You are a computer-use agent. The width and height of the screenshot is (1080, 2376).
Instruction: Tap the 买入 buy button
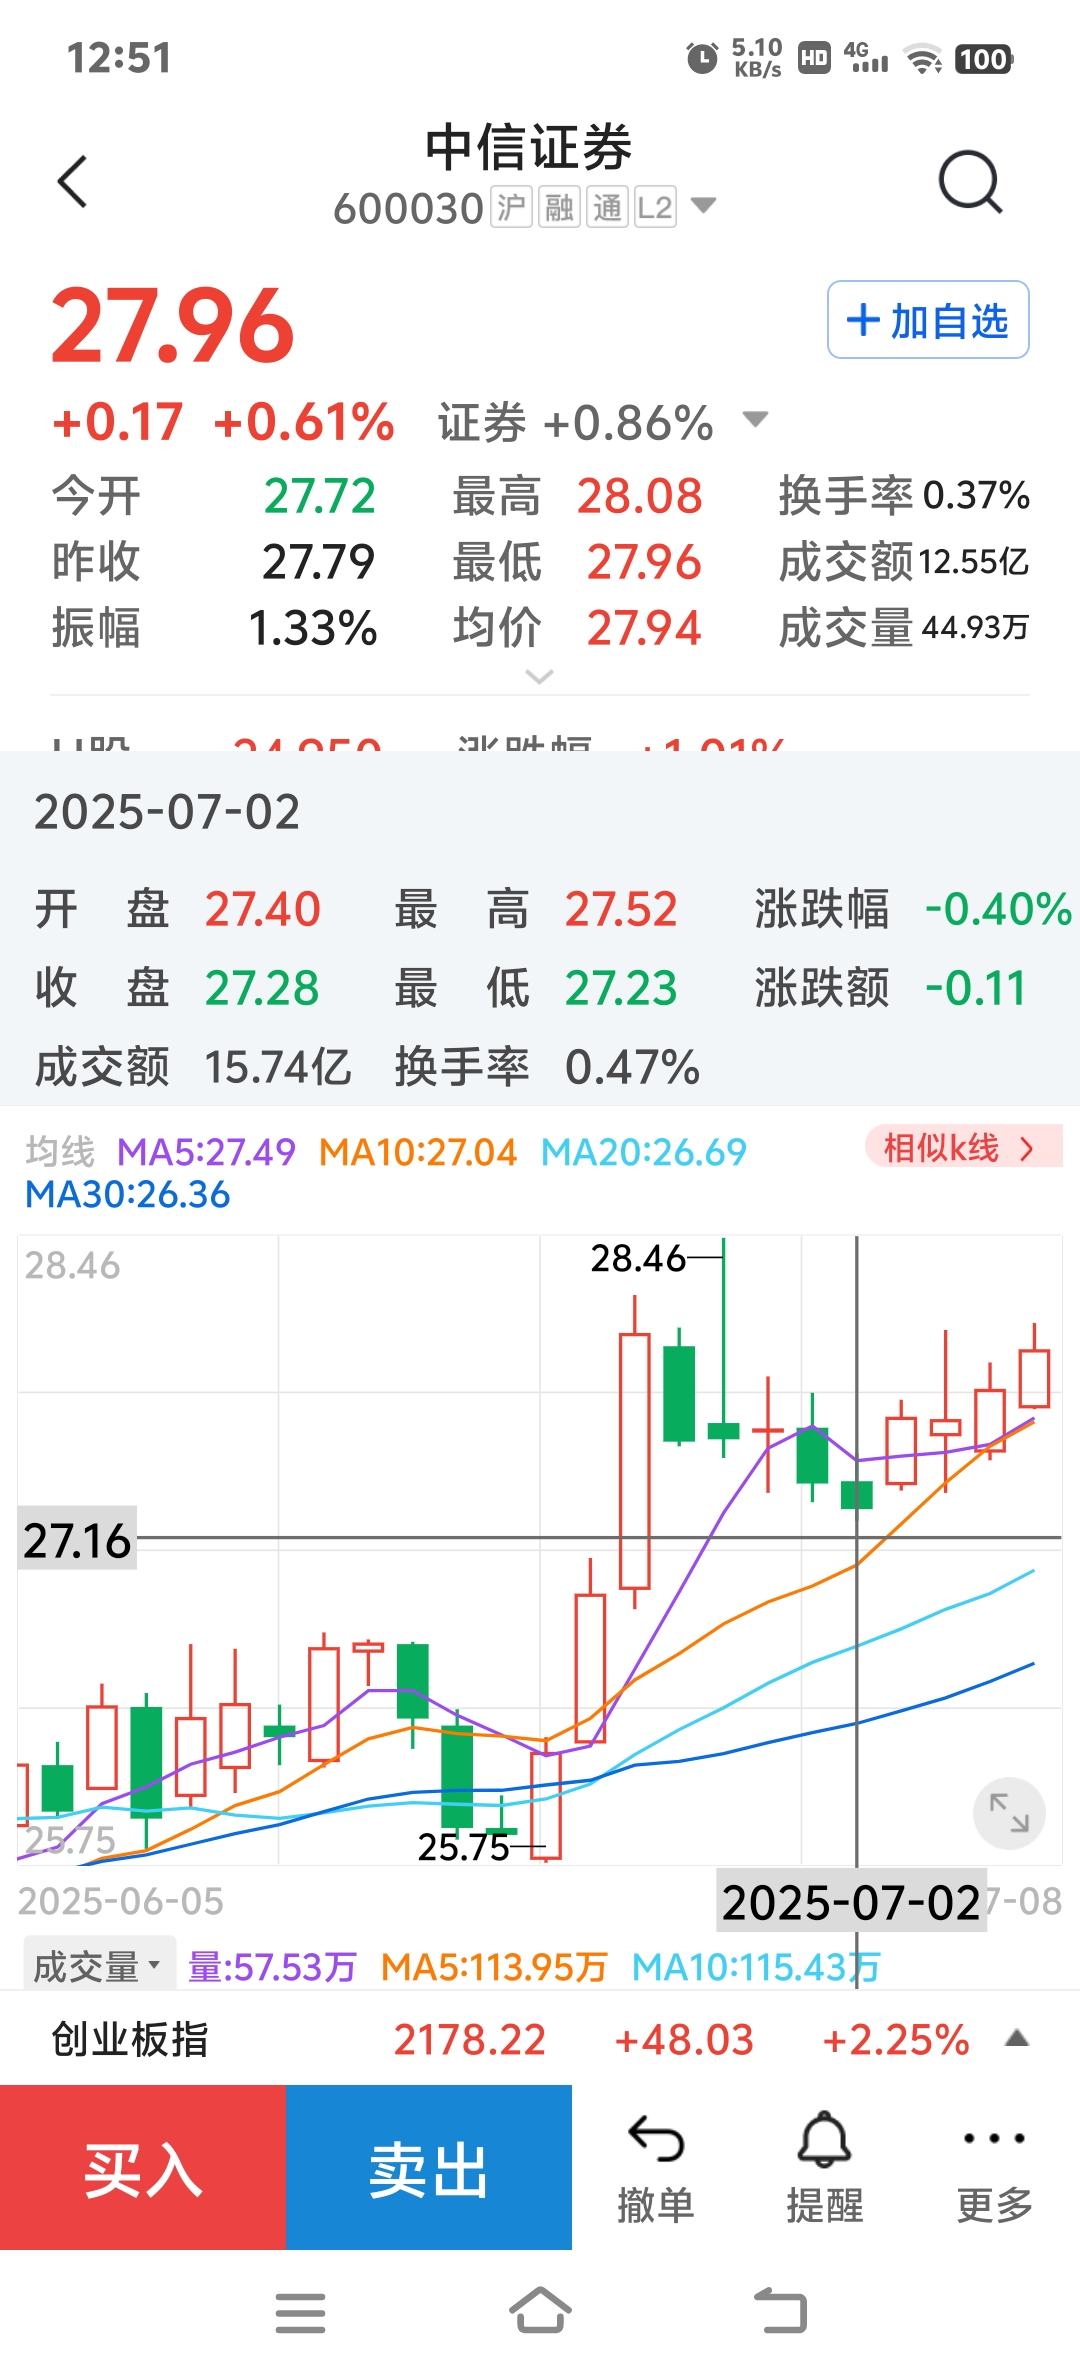point(143,2167)
